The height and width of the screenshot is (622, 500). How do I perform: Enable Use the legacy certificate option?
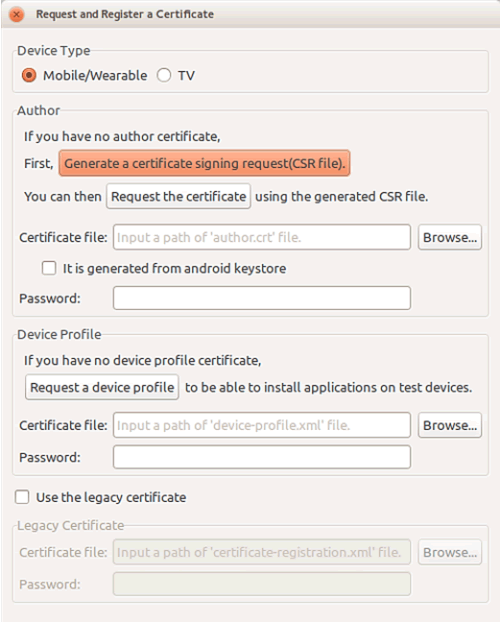coord(22,497)
